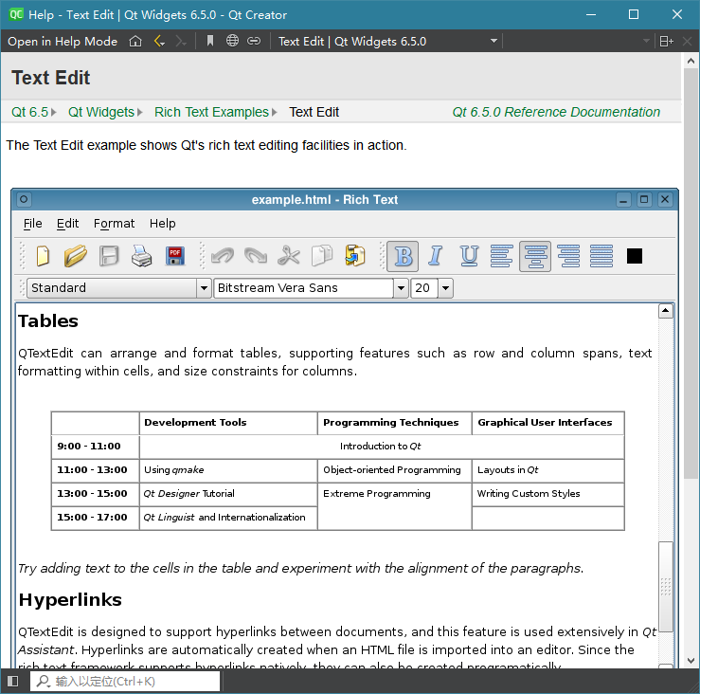Select Align Center paragraph button
This screenshot has width=701, height=694.
click(x=535, y=256)
